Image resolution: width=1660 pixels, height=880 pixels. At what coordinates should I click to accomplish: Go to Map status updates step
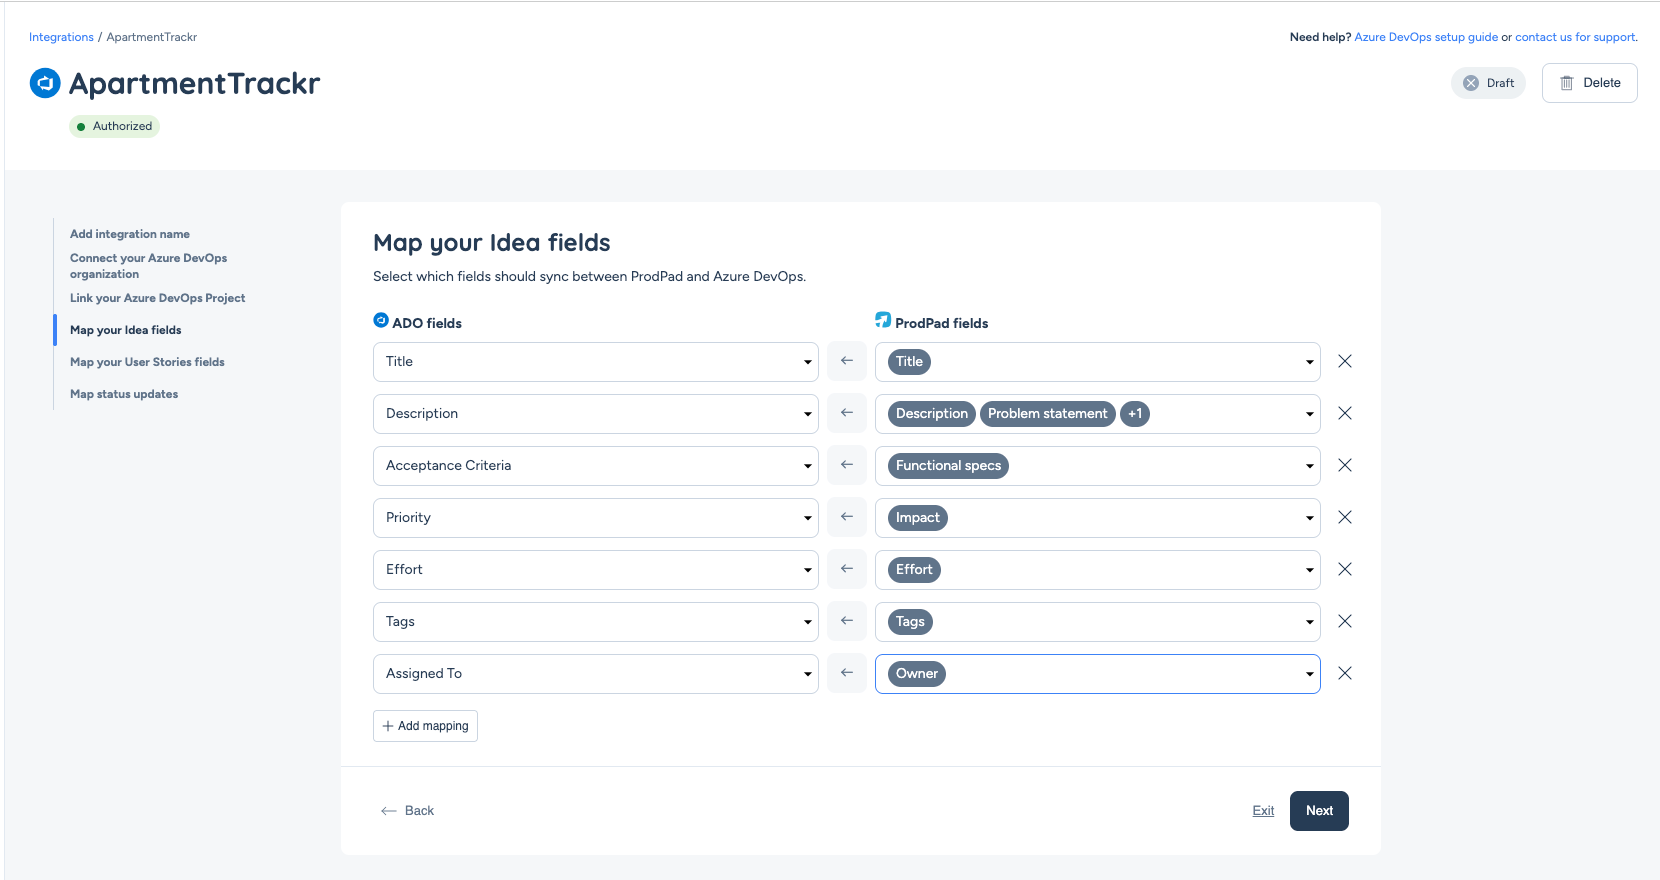point(124,394)
